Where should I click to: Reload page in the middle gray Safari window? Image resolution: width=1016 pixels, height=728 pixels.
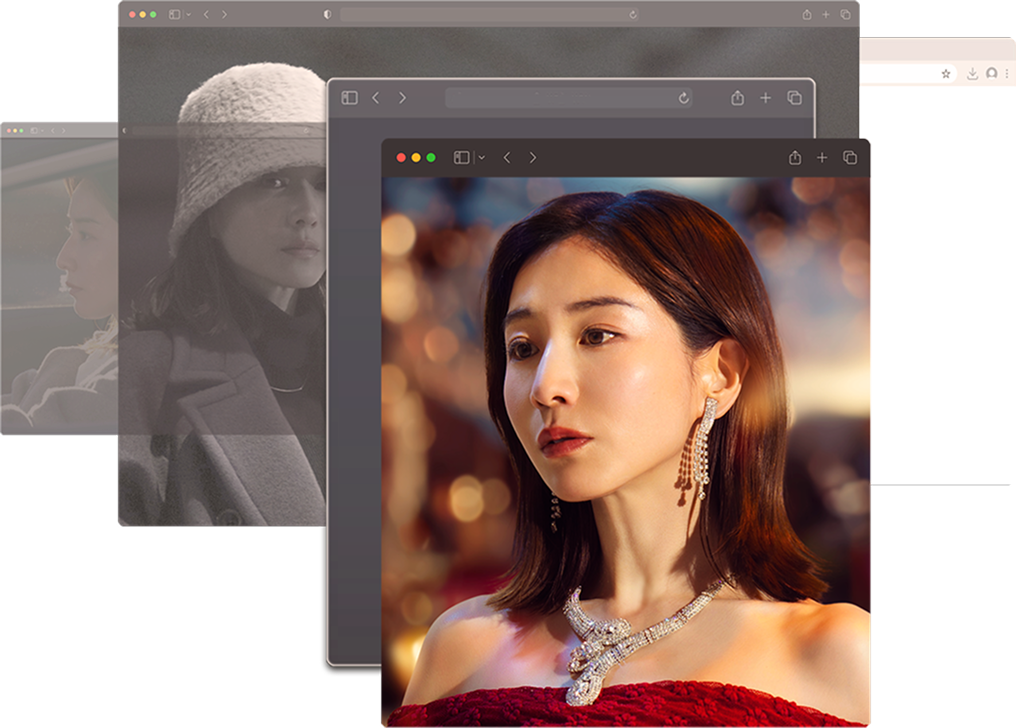pyautogui.click(x=683, y=98)
